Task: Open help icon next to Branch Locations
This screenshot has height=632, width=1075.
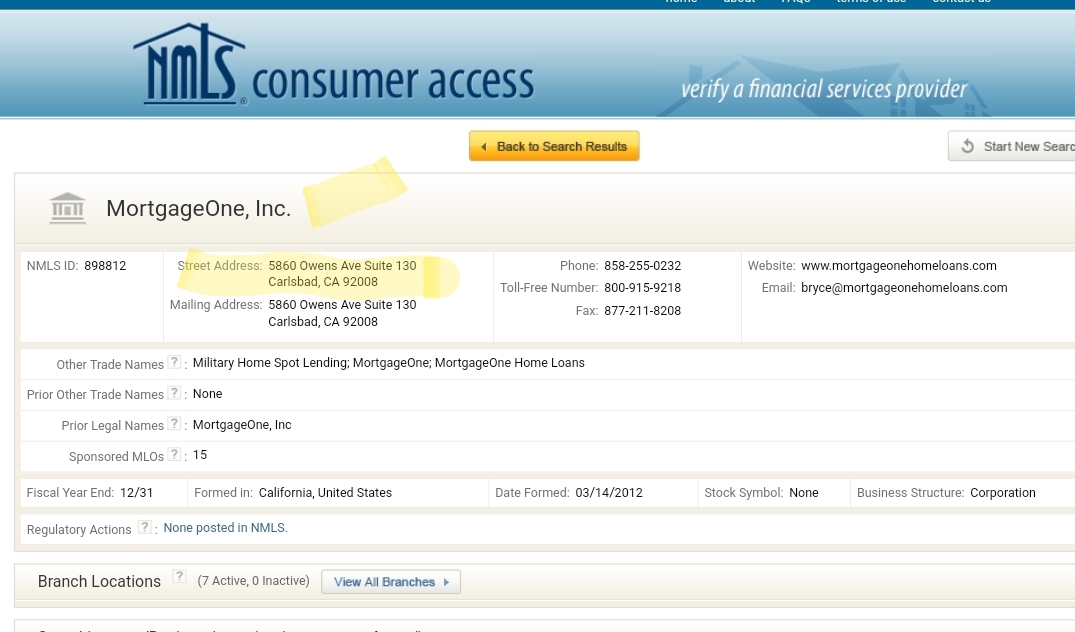Action: point(179,576)
